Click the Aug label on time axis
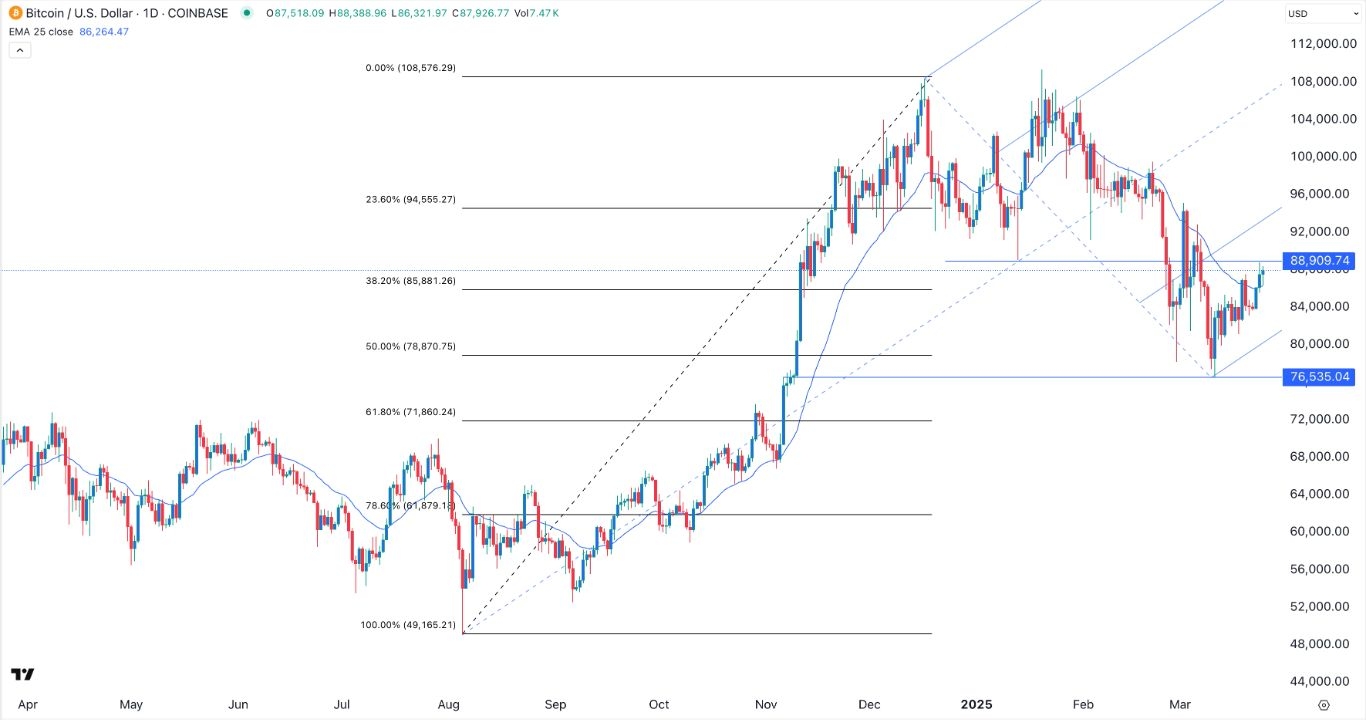Image resolution: width=1366 pixels, height=720 pixels. click(x=451, y=704)
